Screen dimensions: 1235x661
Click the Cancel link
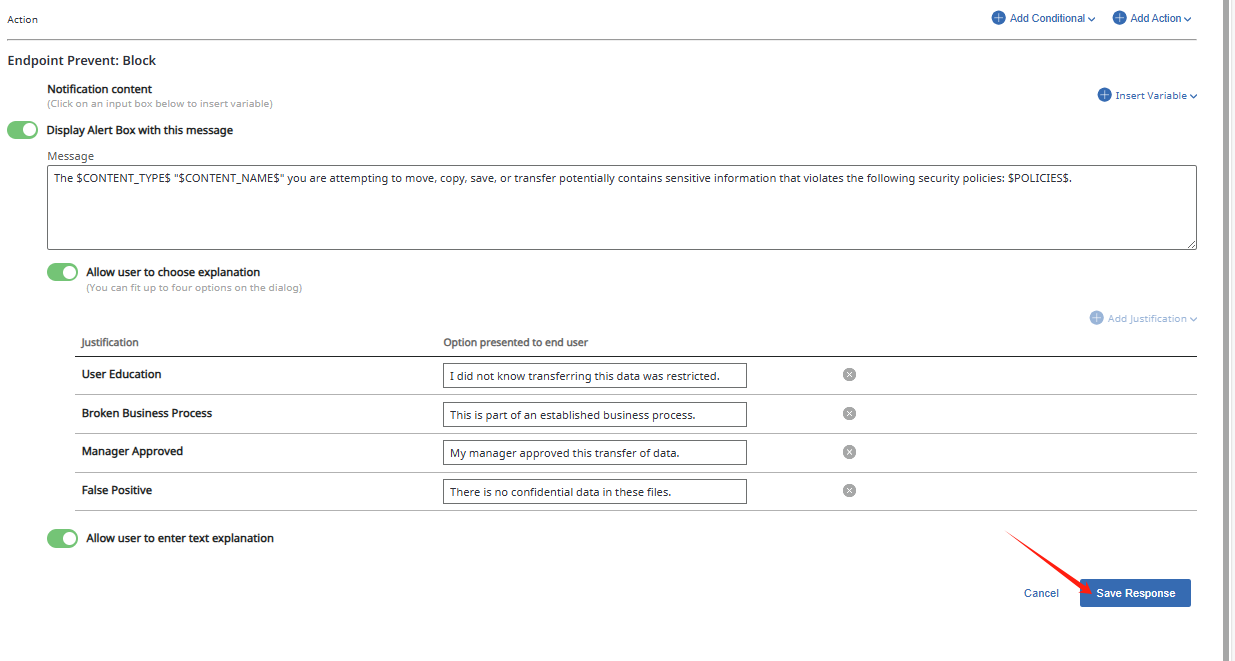(x=1041, y=593)
